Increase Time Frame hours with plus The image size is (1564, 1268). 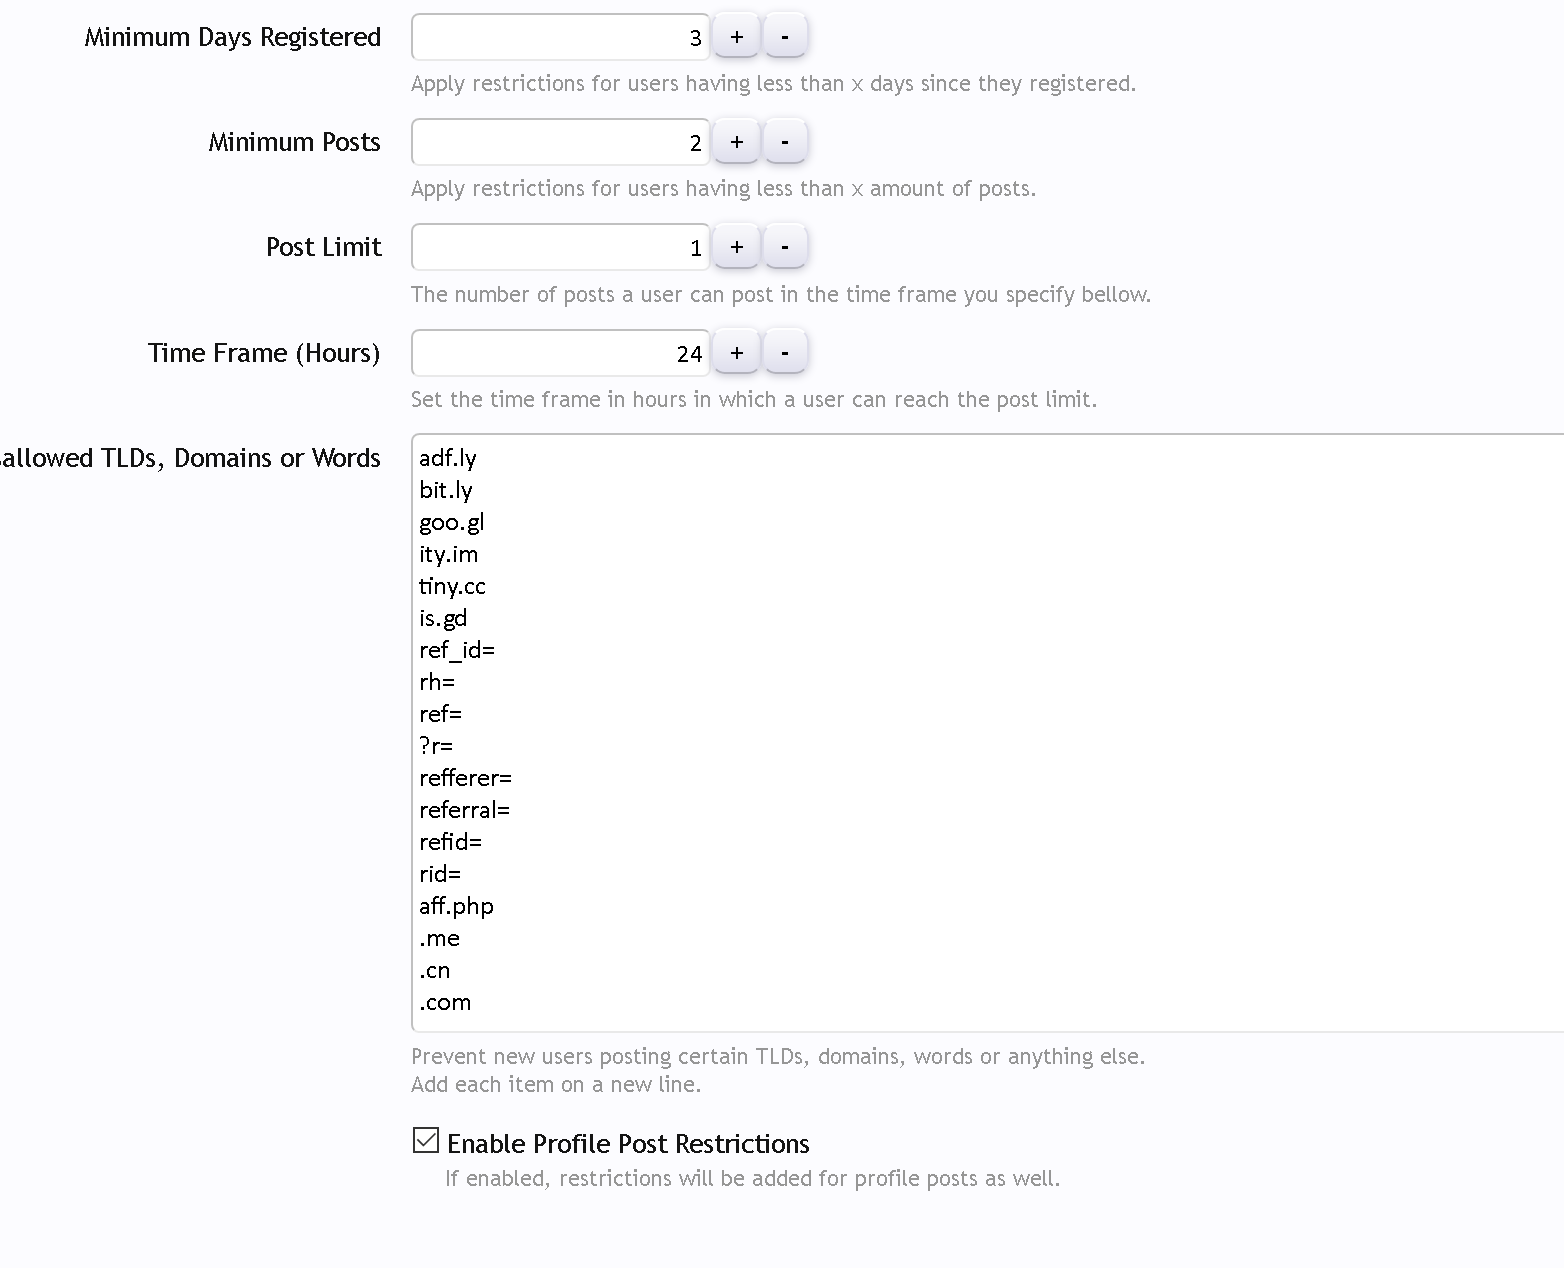coord(737,353)
